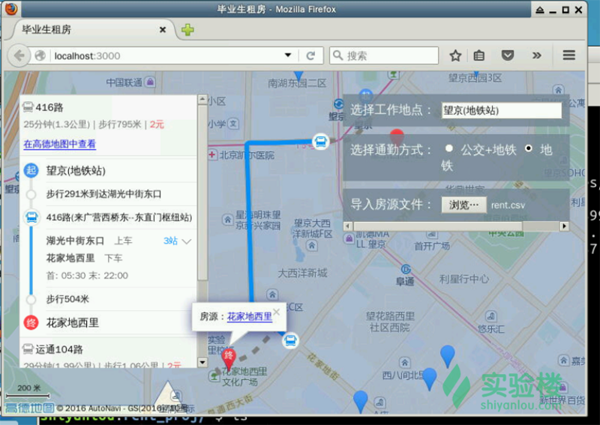The image size is (600, 425).
Task: Click the 阜通 subway station icon
Action: pos(406,269)
